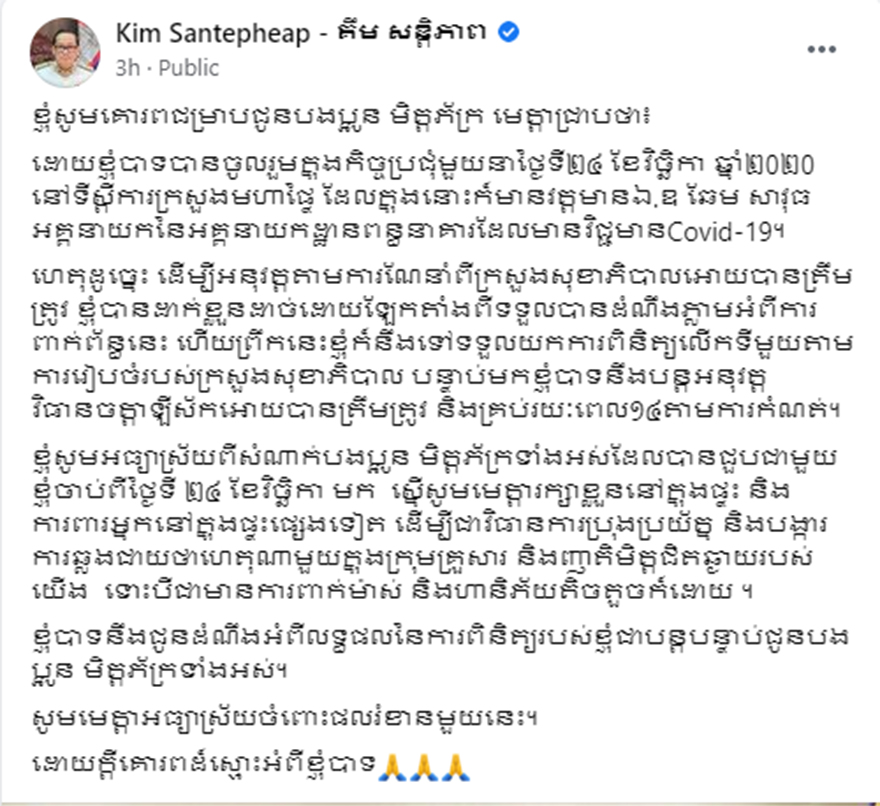Click the closing line ដោយក្តីគោរពដ៏ស្មោះ
The height and width of the screenshot is (806, 880).
click(203, 767)
